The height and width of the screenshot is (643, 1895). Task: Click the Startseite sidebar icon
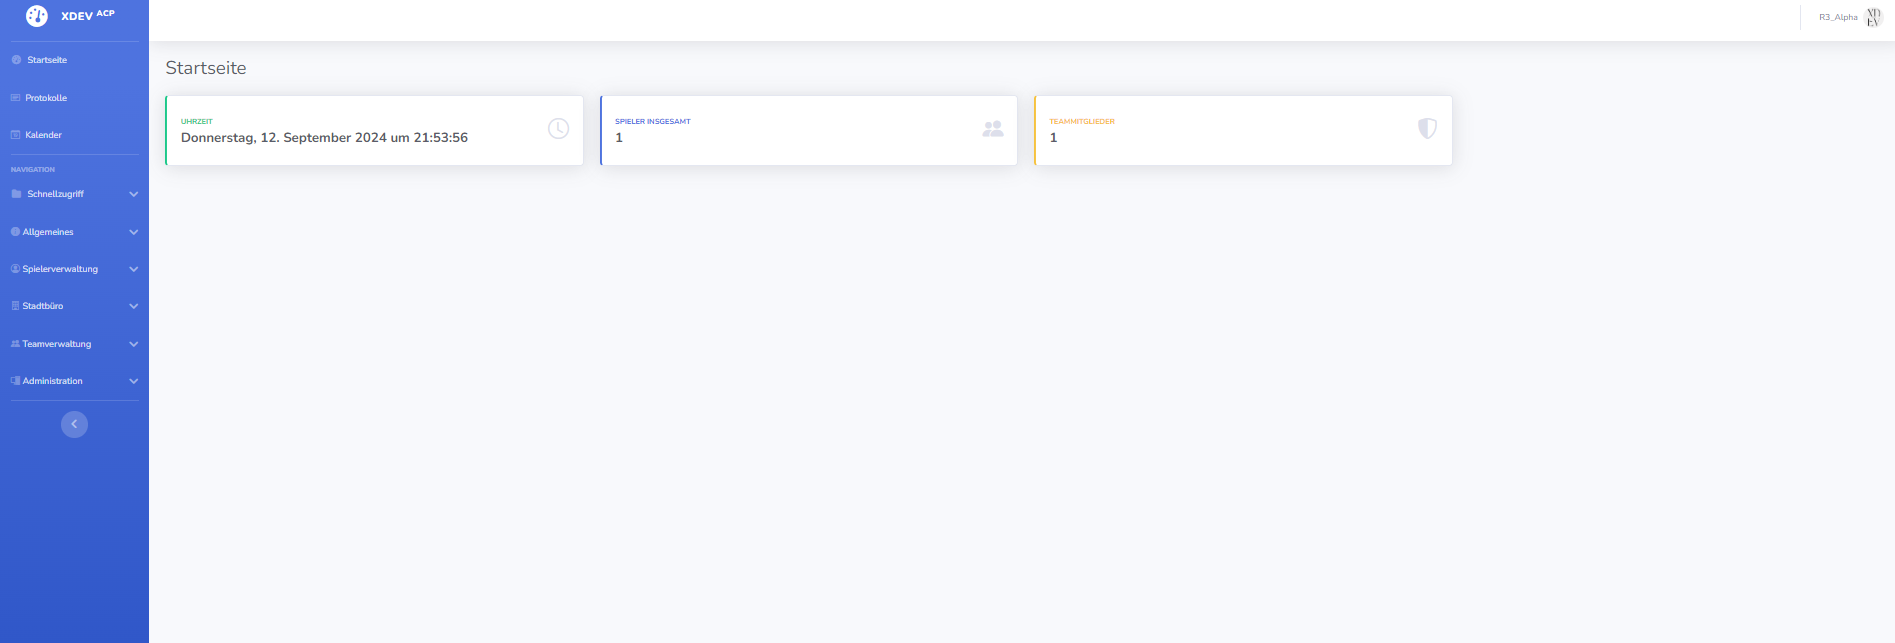(16, 60)
